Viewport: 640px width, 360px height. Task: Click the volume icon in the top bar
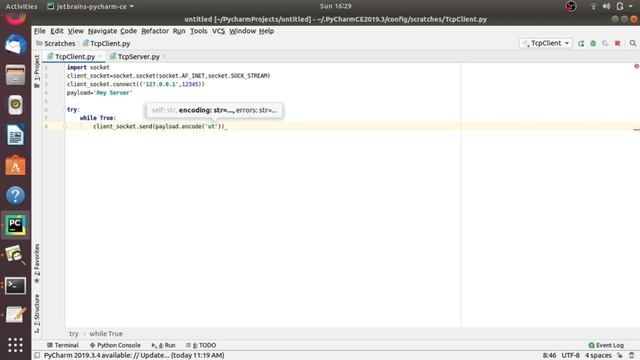[607, 6]
